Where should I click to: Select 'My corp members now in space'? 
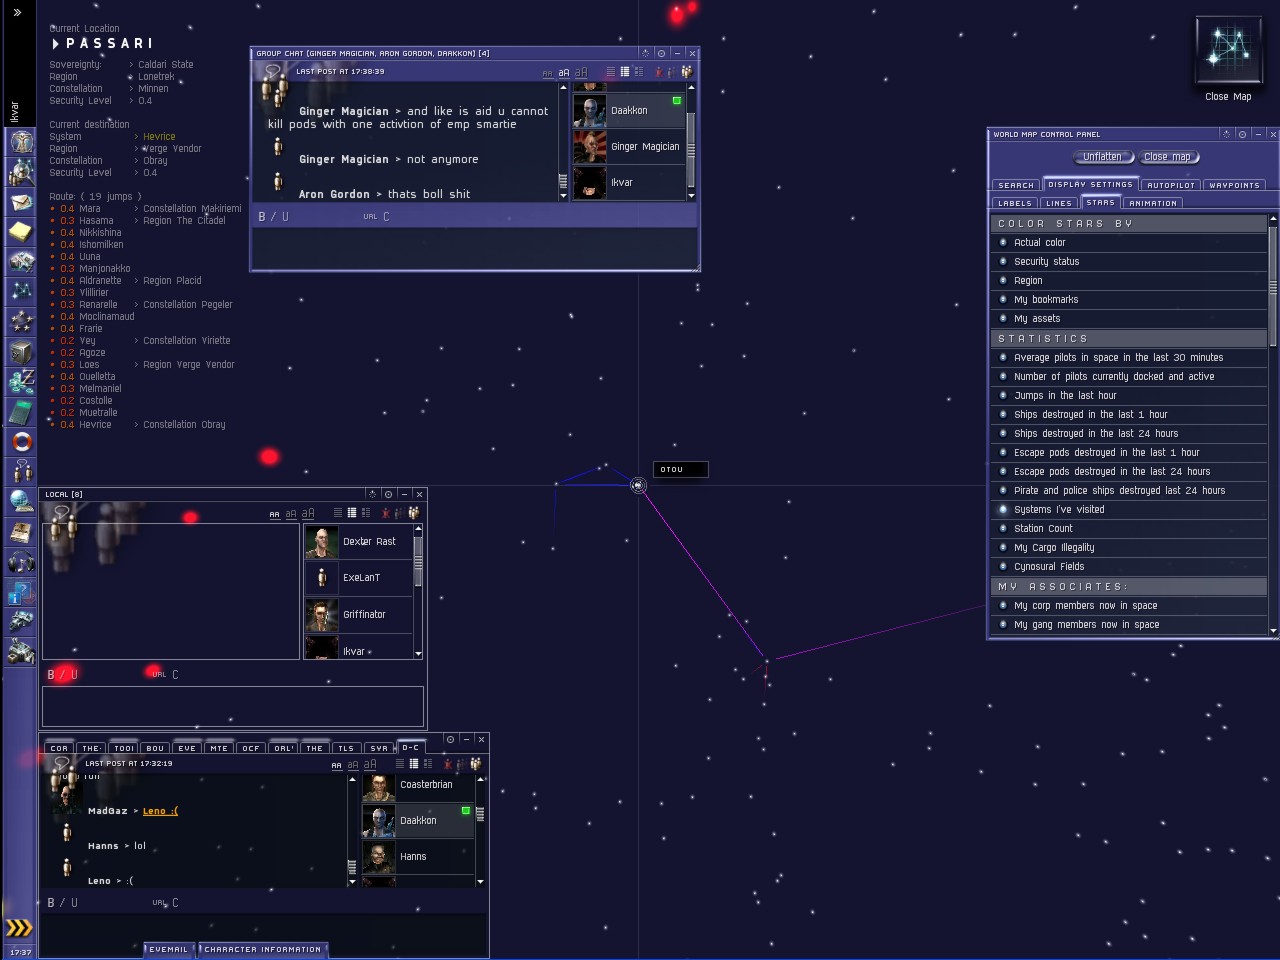point(1129,606)
